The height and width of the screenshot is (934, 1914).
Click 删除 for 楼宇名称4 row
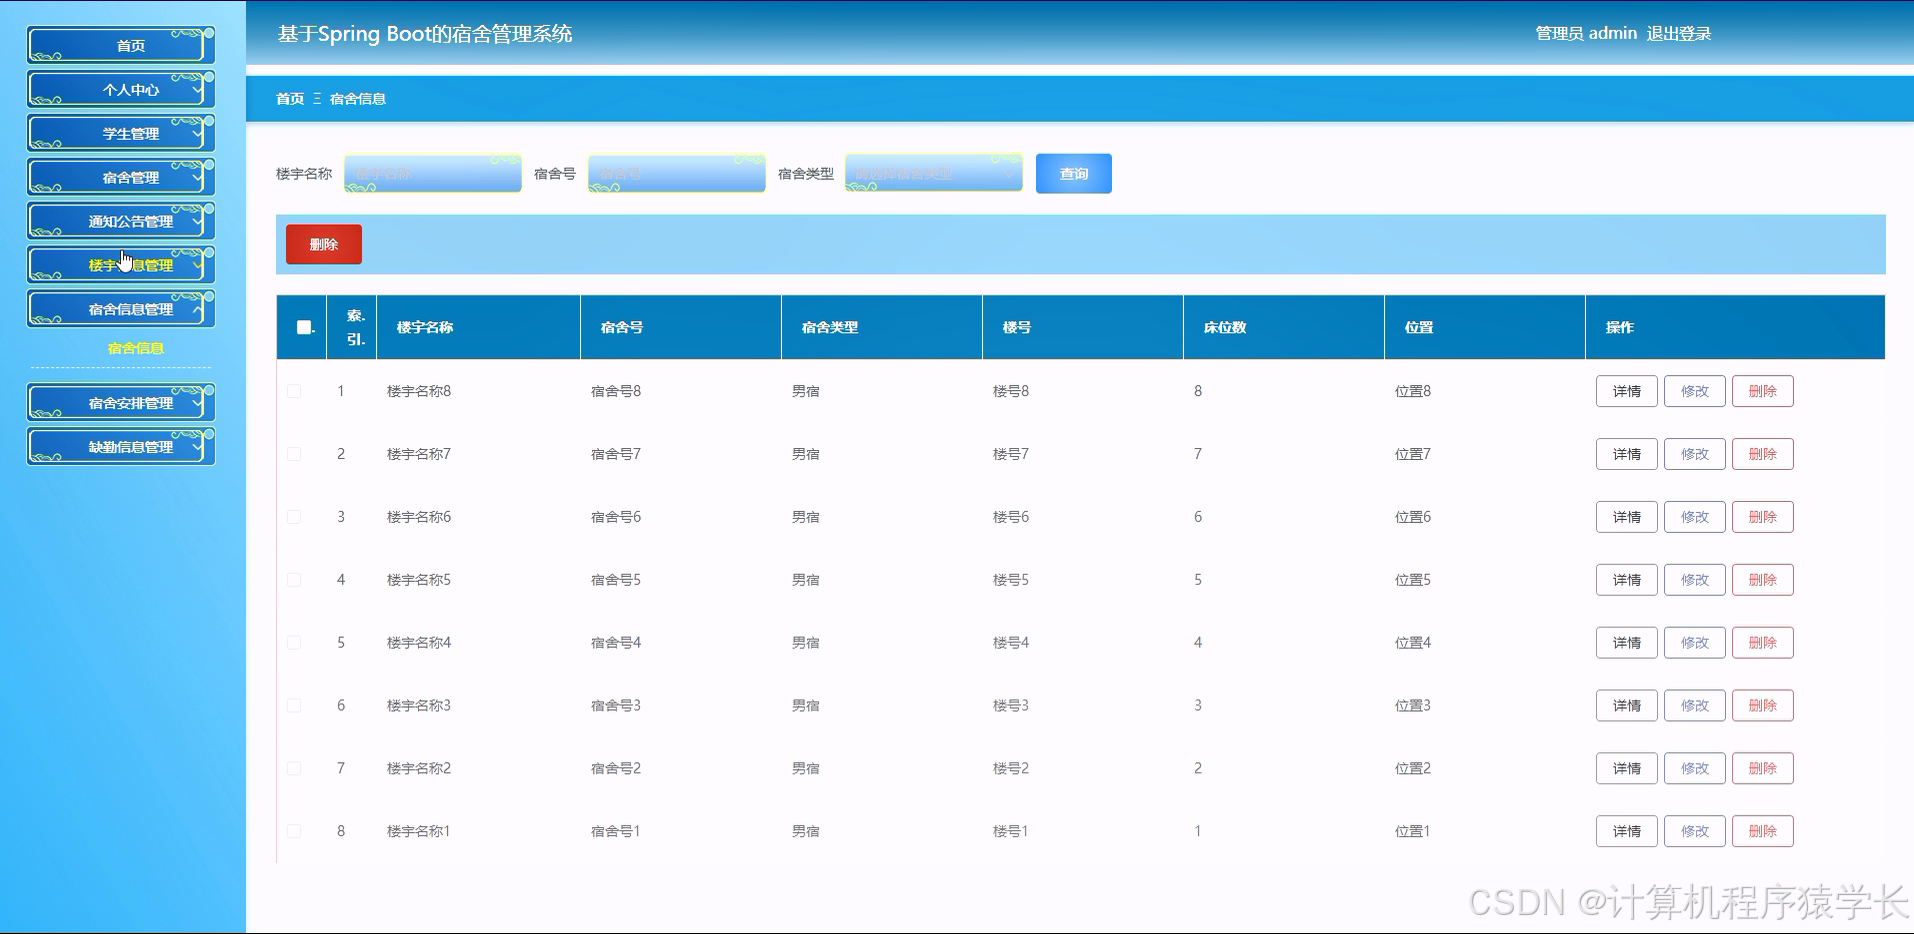coord(1763,643)
